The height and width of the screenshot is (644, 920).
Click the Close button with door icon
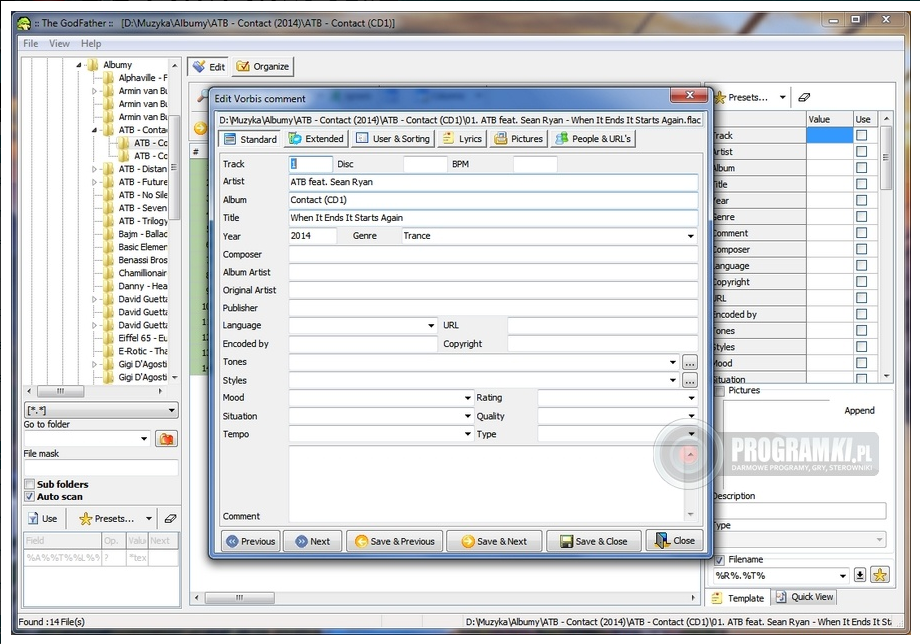click(674, 540)
